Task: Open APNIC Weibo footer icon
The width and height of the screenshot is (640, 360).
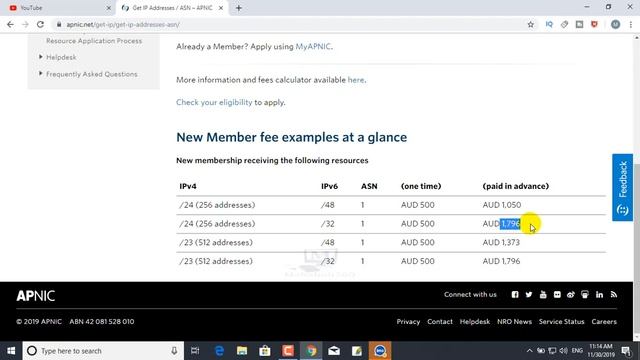Action: click(x=571, y=295)
